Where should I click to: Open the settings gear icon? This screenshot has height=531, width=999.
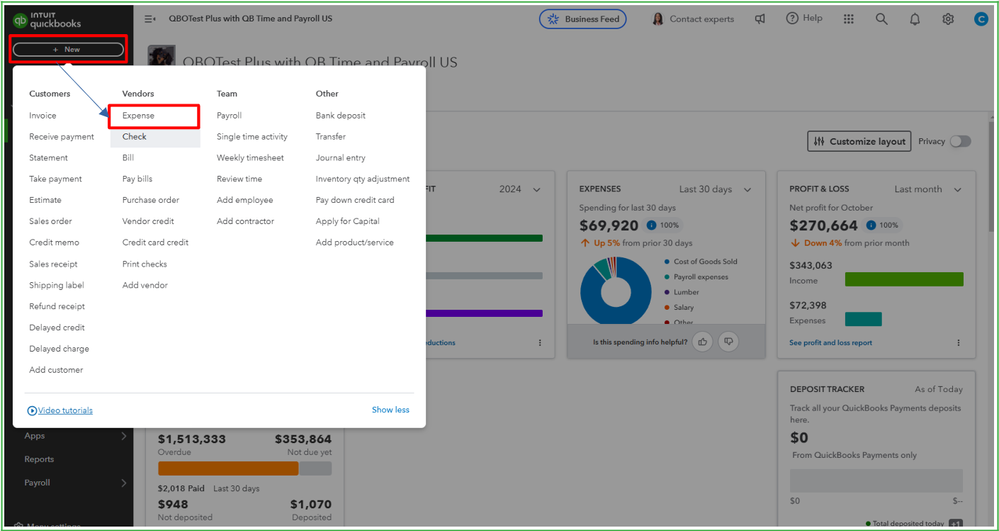click(948, 19)
